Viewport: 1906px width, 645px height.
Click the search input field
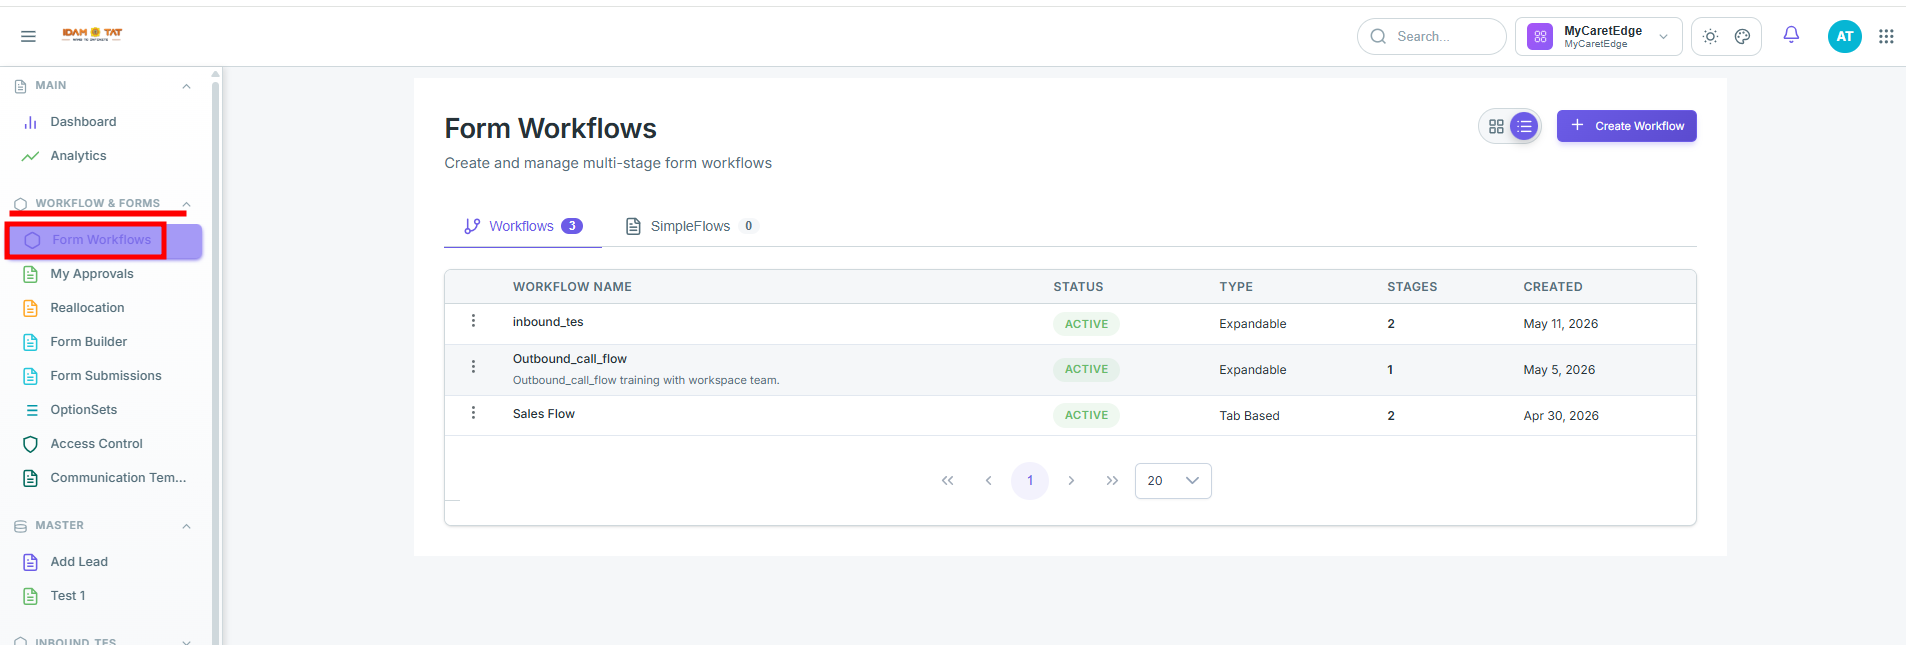coord(1431,36)
